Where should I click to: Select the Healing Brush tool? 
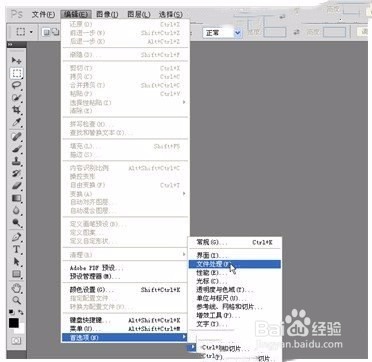tap(16, 136)
